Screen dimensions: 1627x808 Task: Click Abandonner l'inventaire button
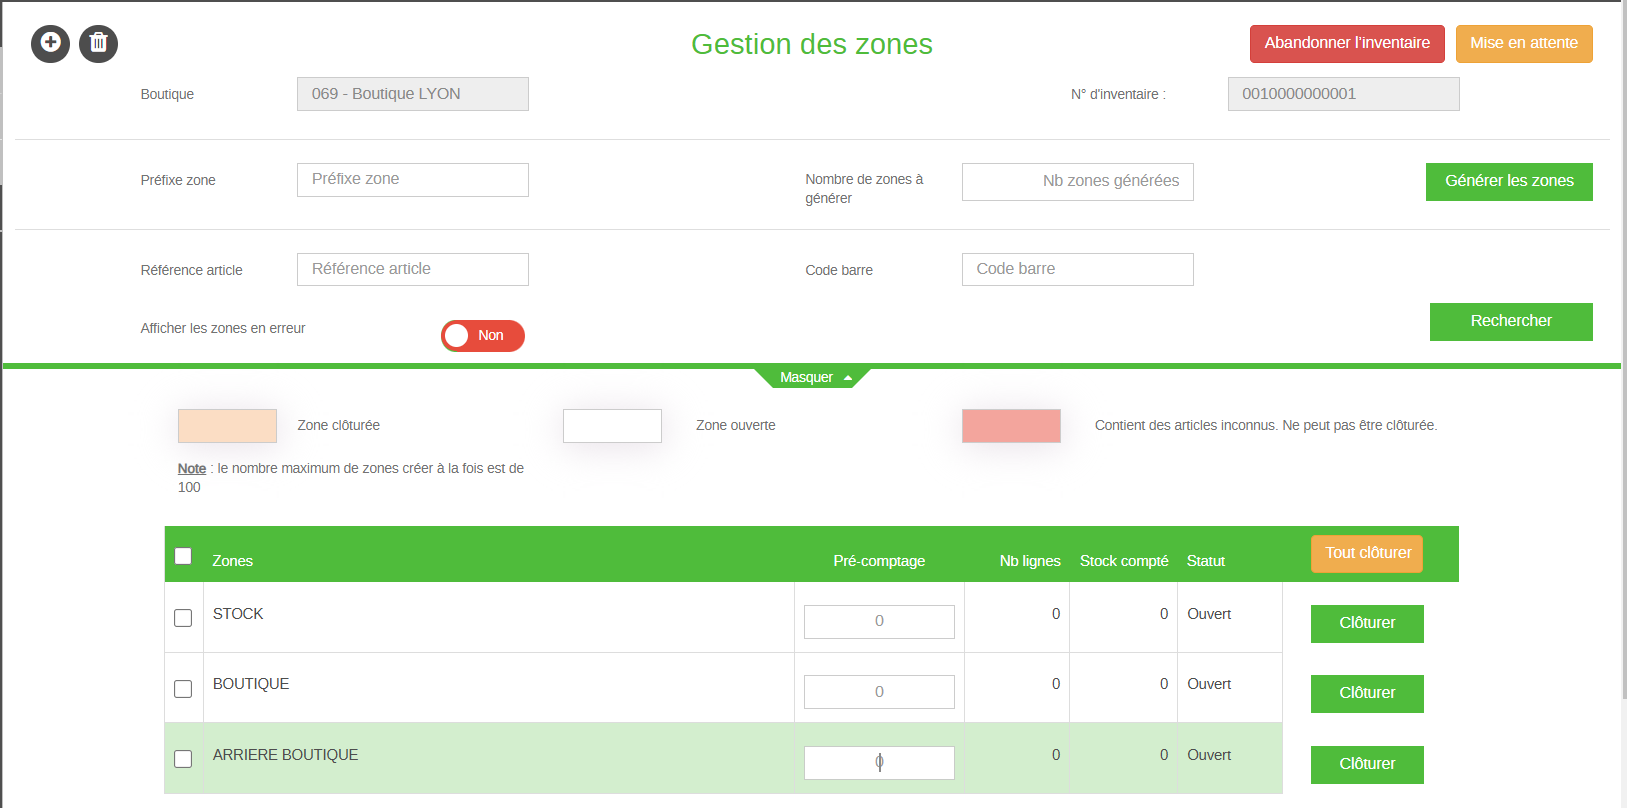[1347, 43]
